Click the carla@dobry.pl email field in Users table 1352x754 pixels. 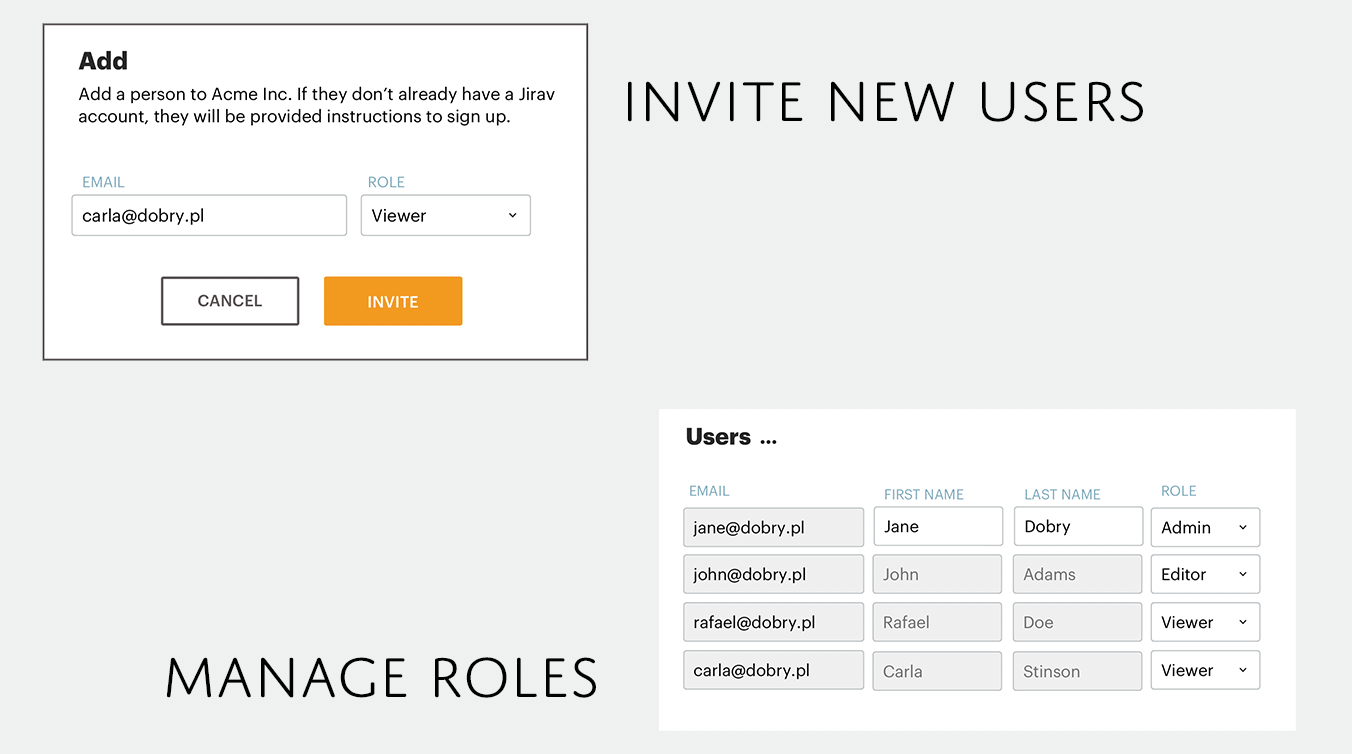(773, 670)
